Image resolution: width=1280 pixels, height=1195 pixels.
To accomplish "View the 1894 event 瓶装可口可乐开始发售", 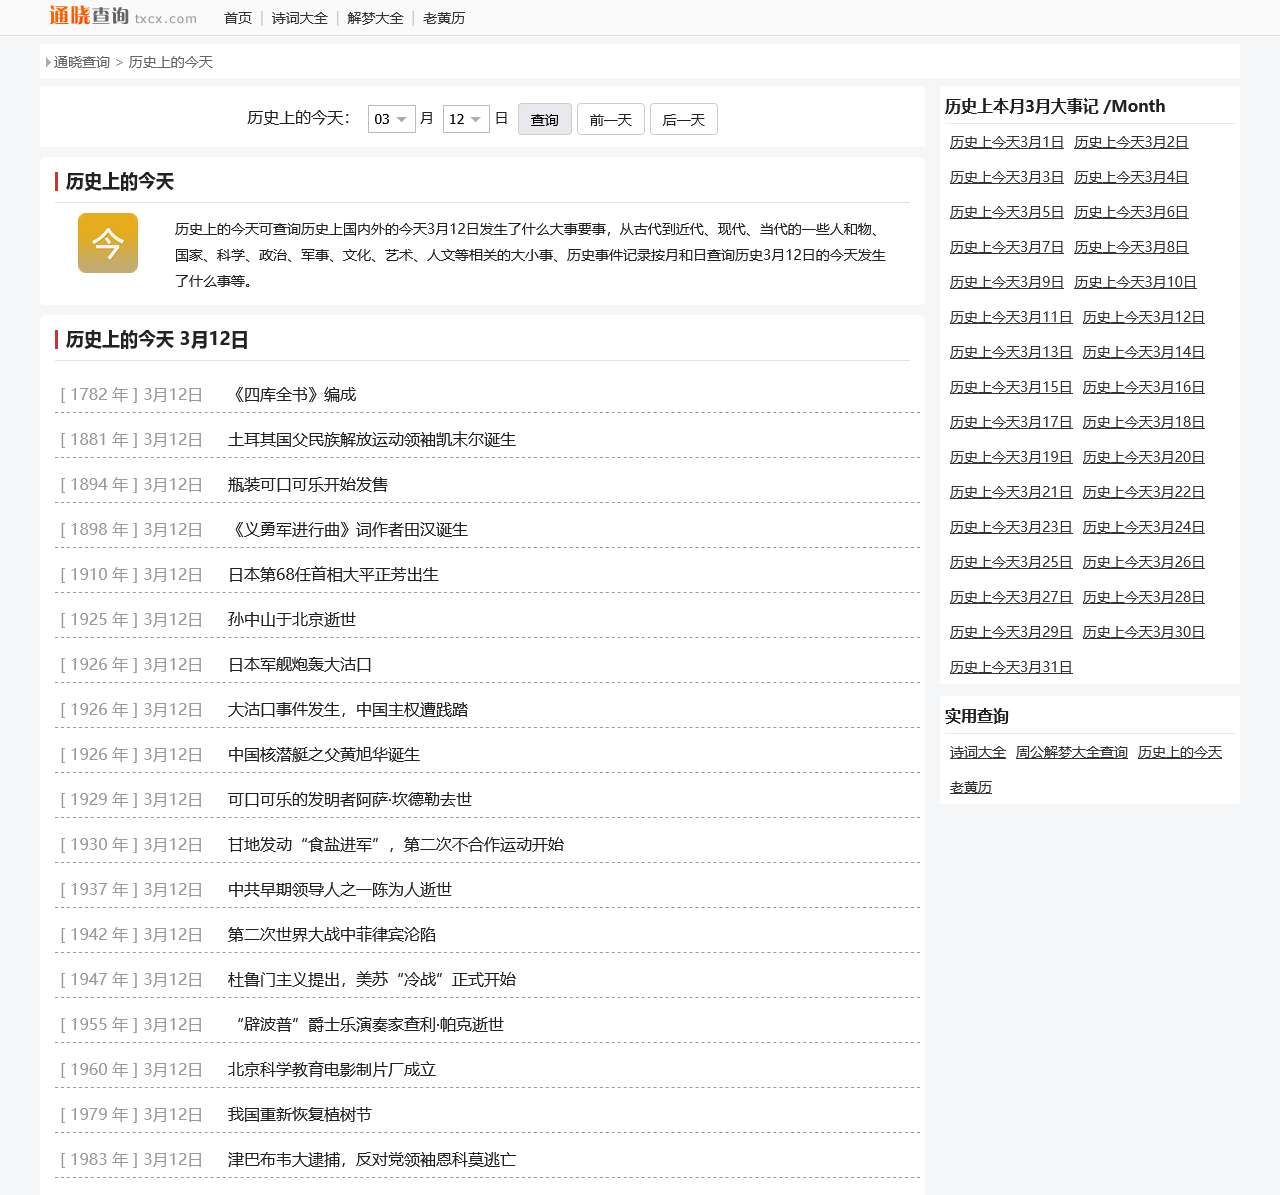I will pos(306,484).
